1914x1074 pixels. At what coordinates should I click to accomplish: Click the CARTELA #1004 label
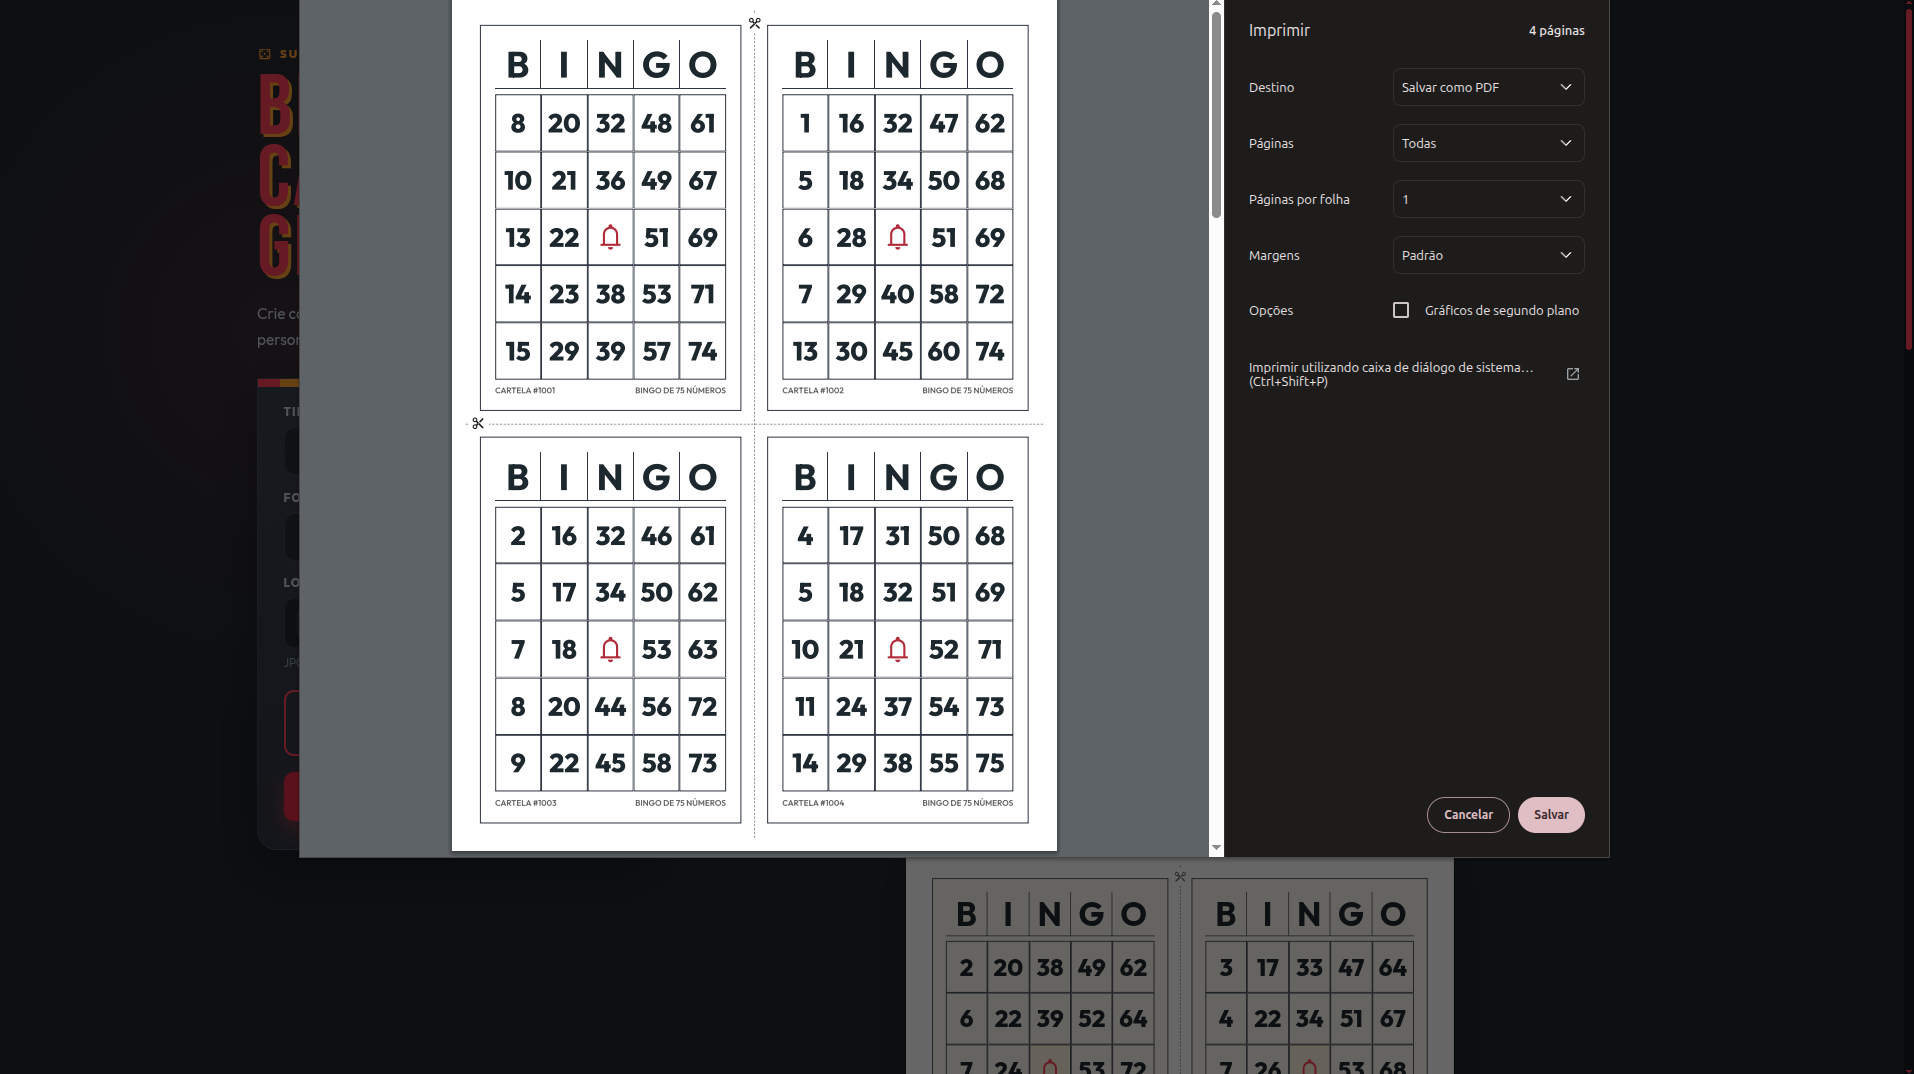pos(813,803)
